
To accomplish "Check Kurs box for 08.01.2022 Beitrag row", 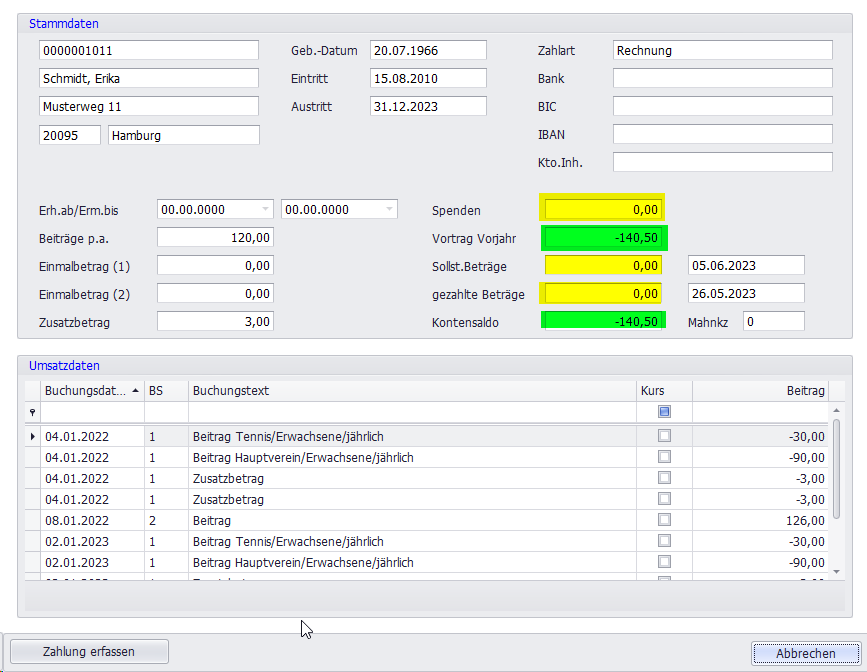I will click(664, 520).
